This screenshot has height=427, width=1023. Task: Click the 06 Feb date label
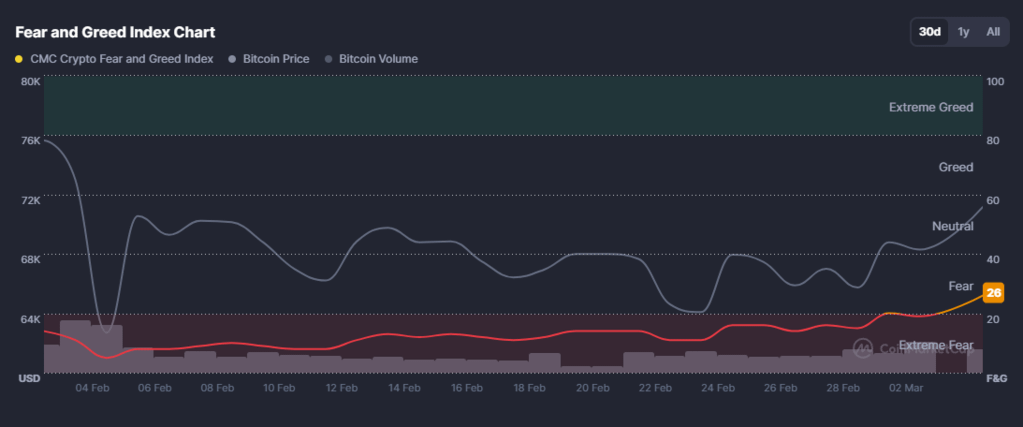pos(155,388)
